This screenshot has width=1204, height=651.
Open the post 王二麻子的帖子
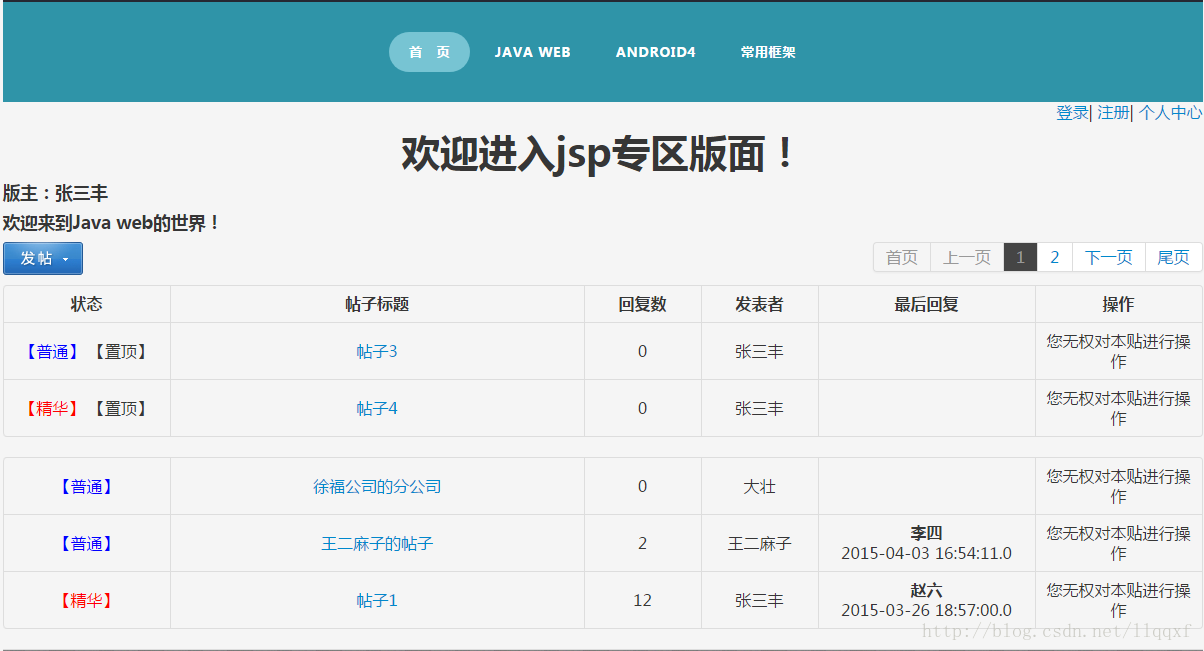pyautogui.click(x=377, y=543)
